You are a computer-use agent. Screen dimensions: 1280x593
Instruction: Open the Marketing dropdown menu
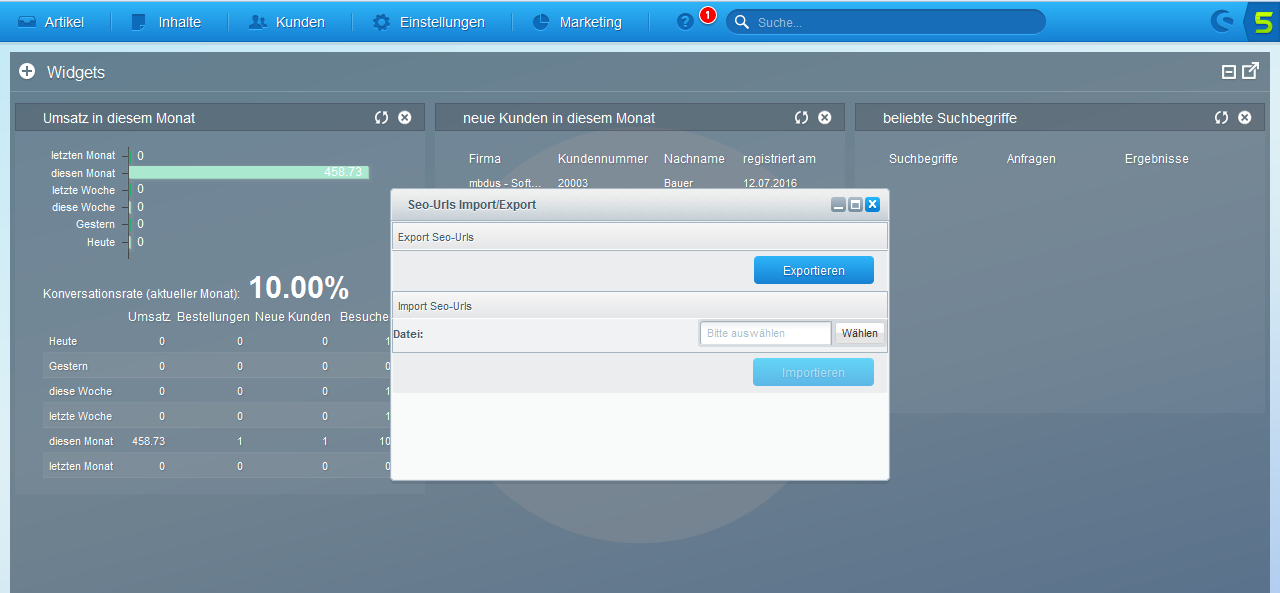pyautogui.click(x=577, y=22)
